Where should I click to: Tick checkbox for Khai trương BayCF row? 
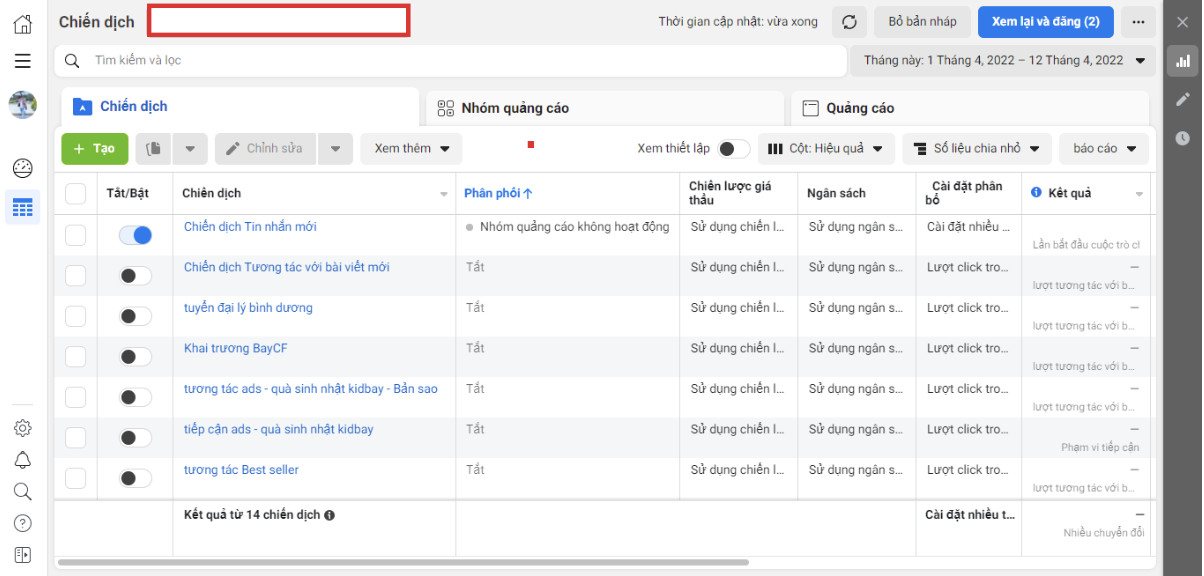click(x=76, y=357)
